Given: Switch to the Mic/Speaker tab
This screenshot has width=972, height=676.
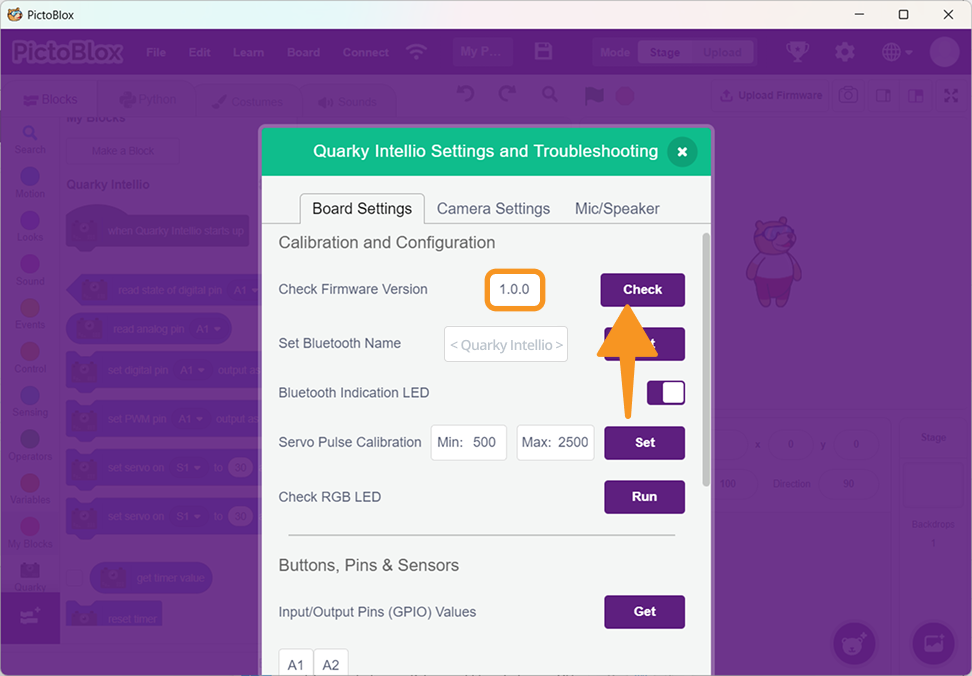Looking at the screenshot, I should pos(617,209).
